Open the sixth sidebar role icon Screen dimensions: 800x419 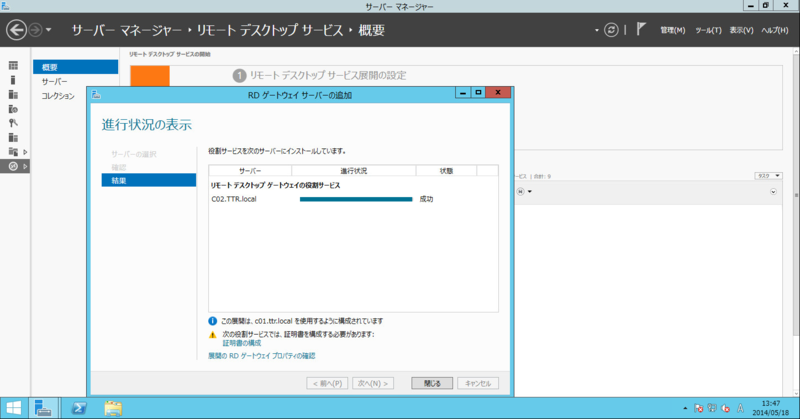(x=13, y=137)
